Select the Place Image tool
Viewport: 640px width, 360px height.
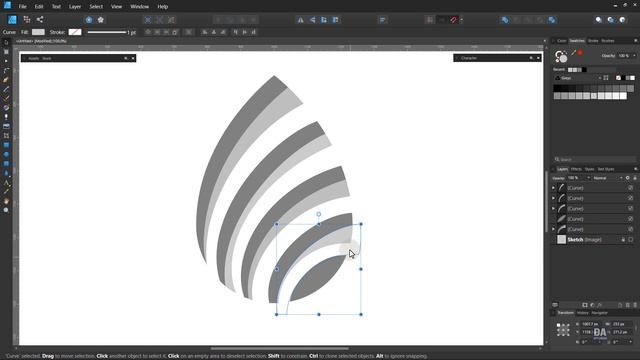6,127
